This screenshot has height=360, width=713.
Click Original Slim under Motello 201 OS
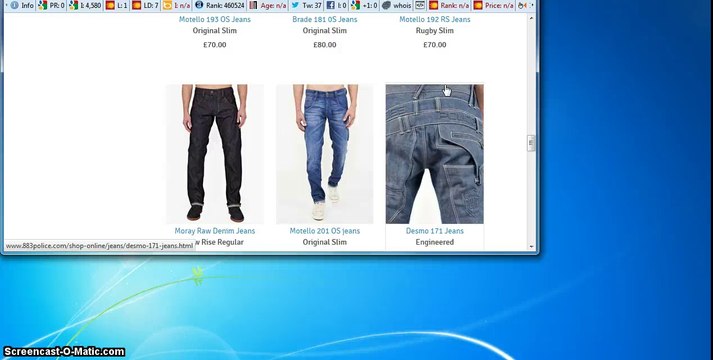pos(325,242)
